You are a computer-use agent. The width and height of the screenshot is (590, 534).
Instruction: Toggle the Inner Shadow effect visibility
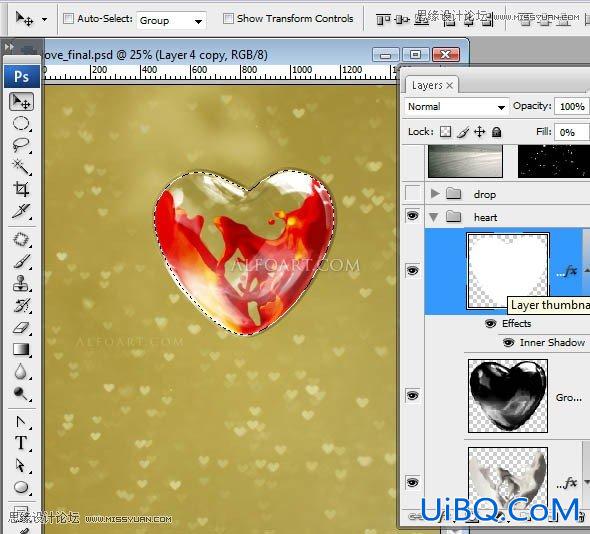point(509,342)
